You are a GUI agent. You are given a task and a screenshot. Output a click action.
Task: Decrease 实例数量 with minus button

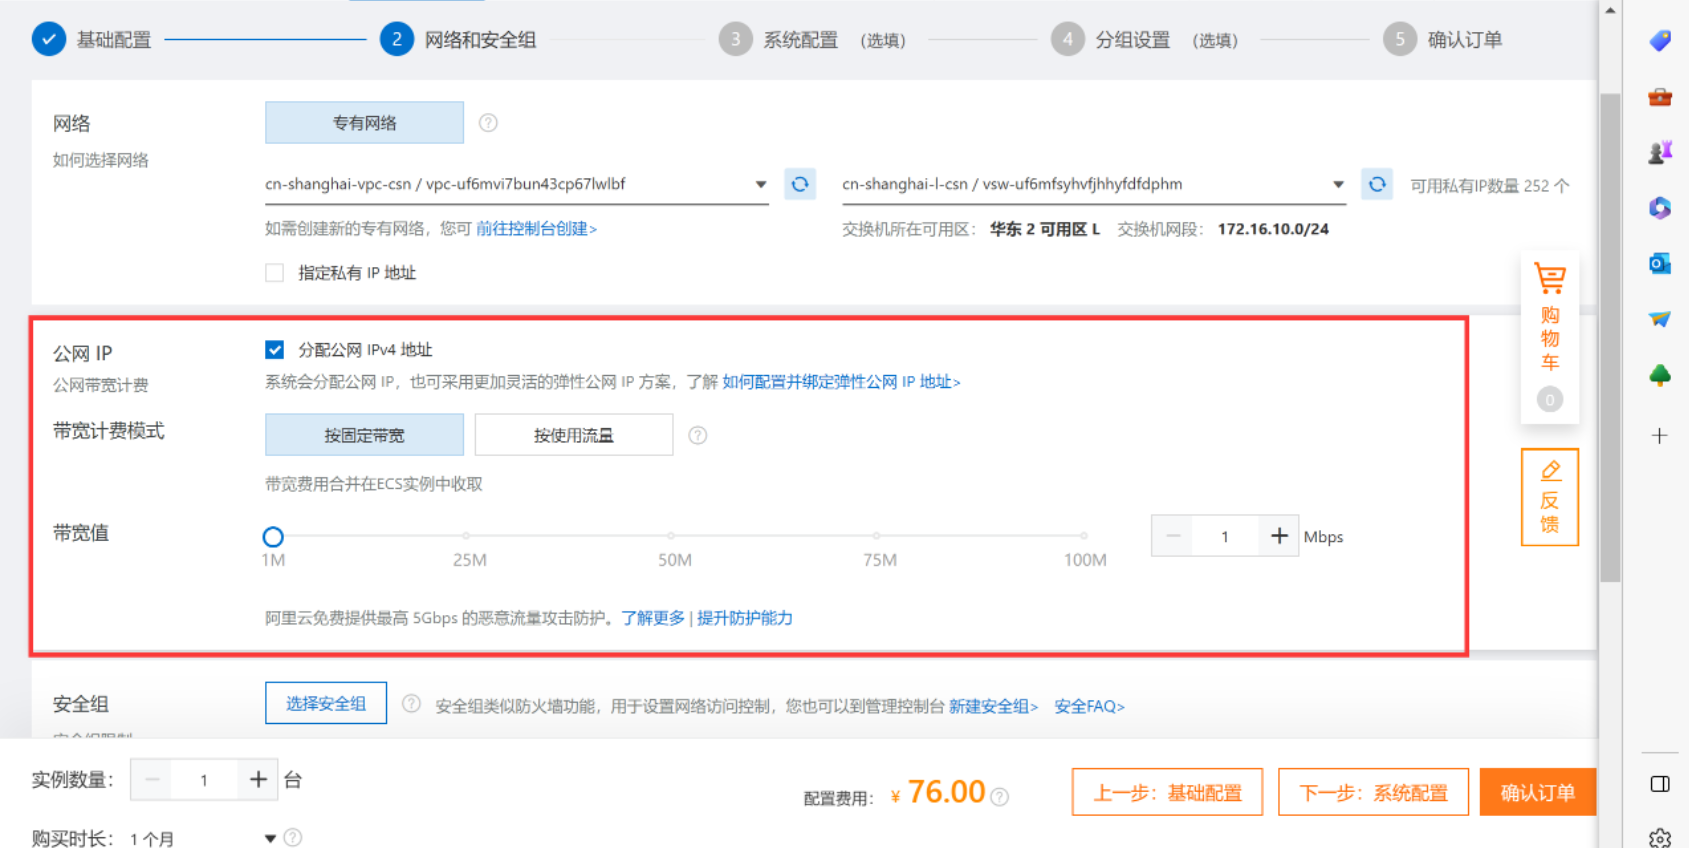click(151, 779)
